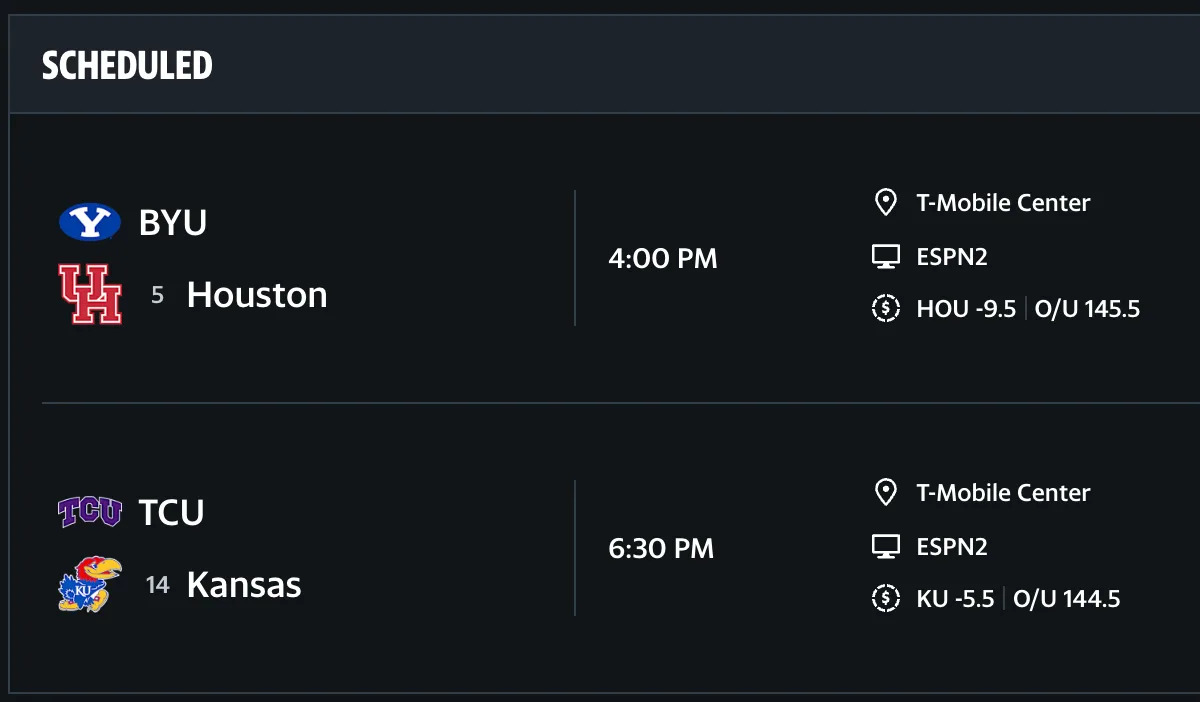Click the KU -5.5 spread
The width and height of the screenshot is (1200, 702).
(x=955, y=599)
